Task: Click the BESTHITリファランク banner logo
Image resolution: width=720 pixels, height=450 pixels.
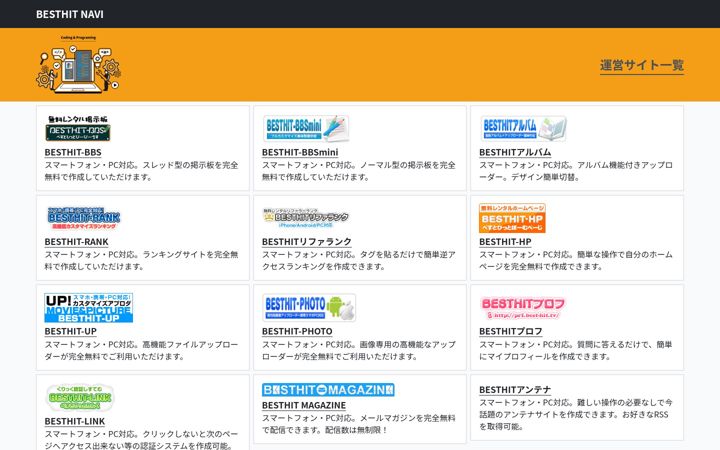Action: click(306, 218)
